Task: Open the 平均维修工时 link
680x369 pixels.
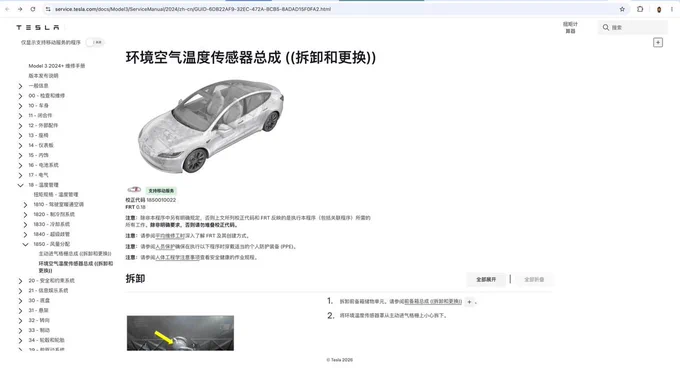Action: tap(170, 236)
